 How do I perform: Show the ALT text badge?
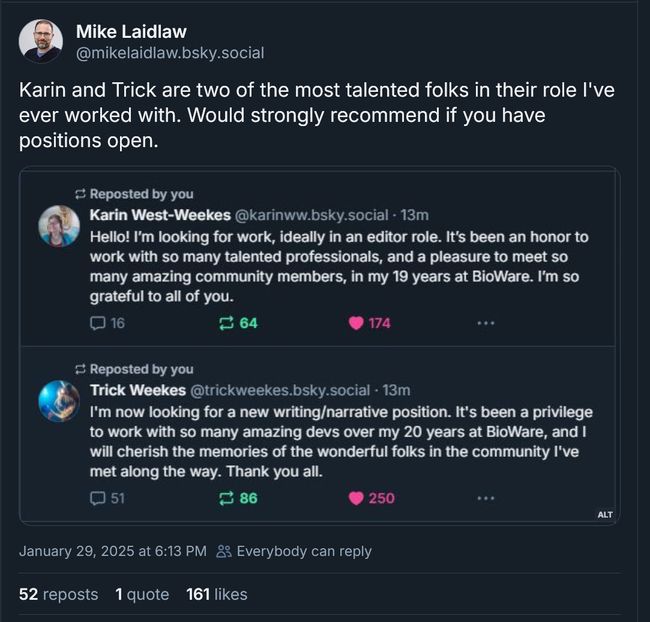604,514
